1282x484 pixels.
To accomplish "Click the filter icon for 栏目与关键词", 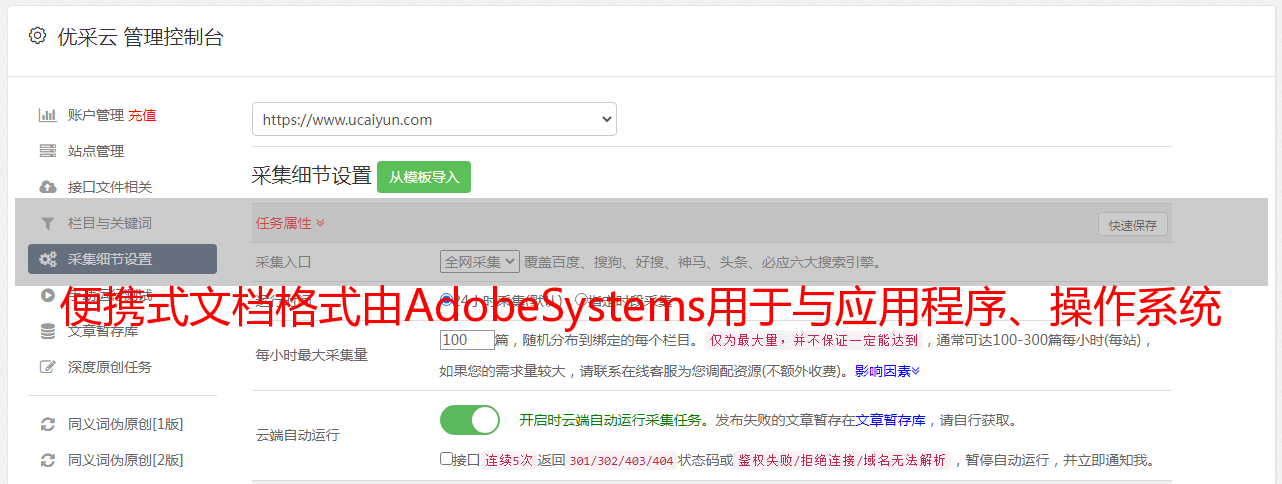I will click(47, 223).
